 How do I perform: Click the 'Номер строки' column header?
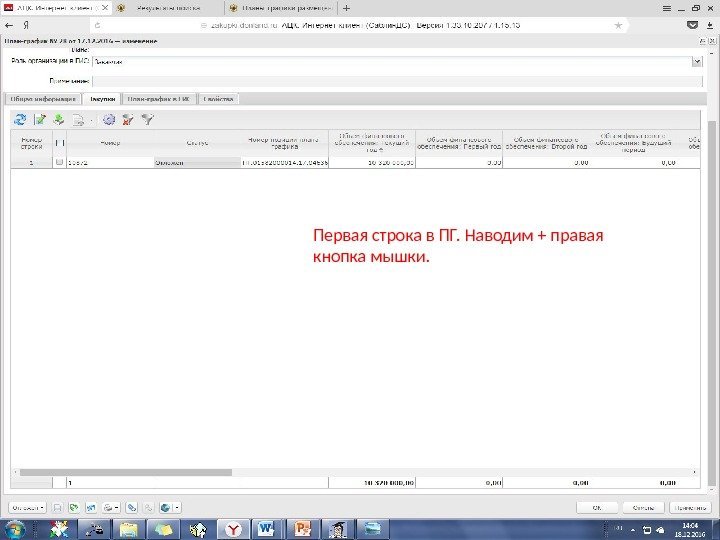[x=31, y=143]
